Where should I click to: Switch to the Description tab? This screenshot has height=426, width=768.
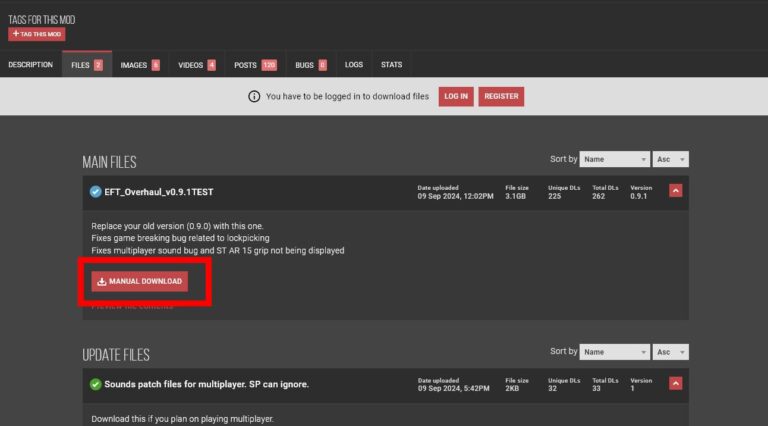[31, 65]
